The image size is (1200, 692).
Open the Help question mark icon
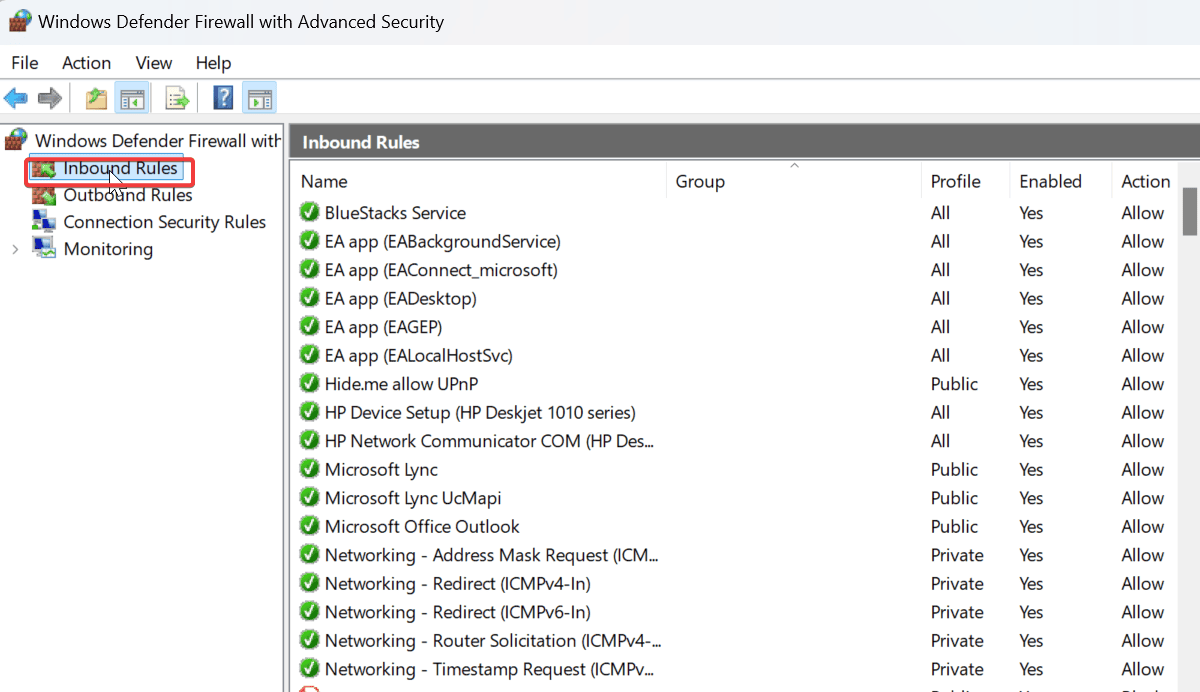pos(224,98)
